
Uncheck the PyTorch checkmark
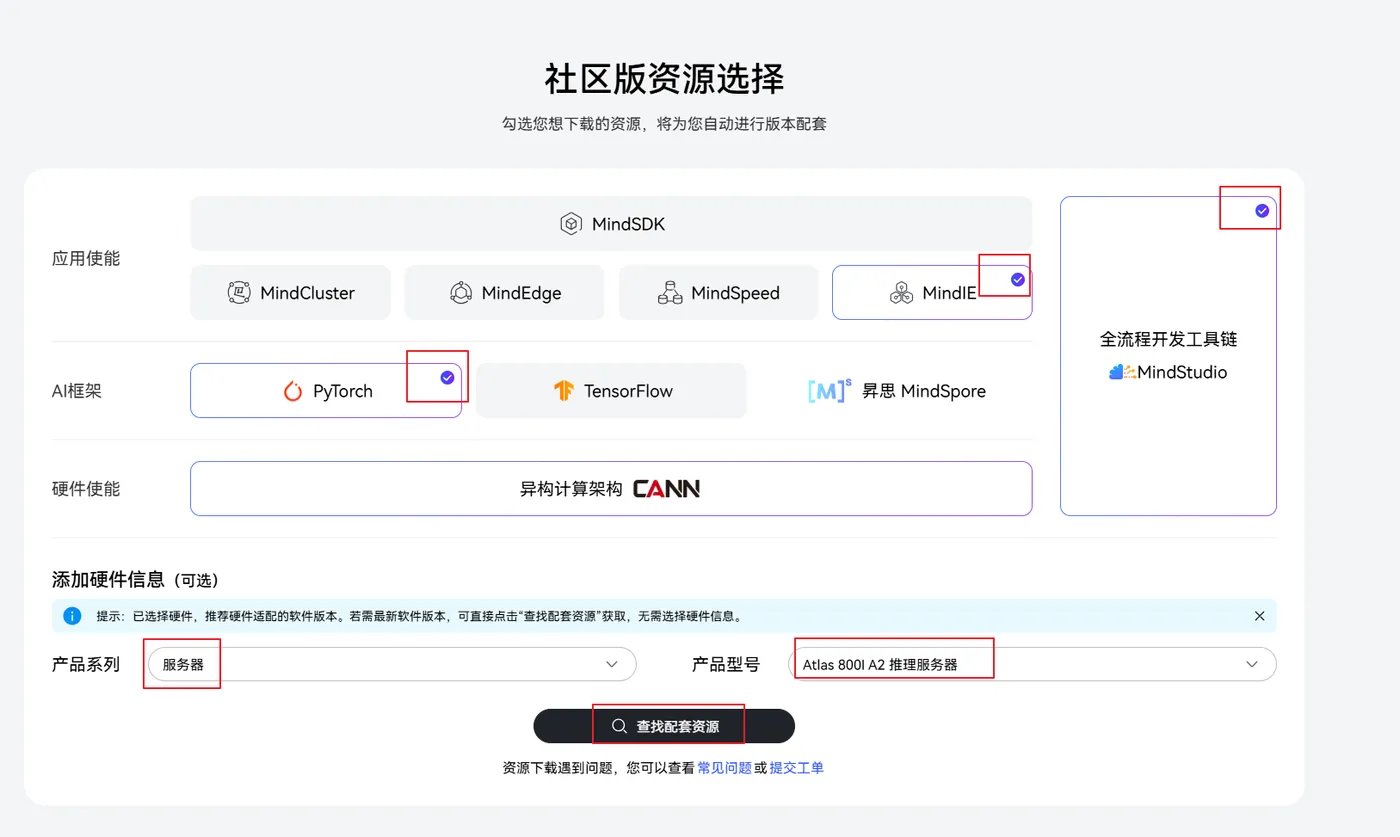pyautogui.click(x=447, y=377)
